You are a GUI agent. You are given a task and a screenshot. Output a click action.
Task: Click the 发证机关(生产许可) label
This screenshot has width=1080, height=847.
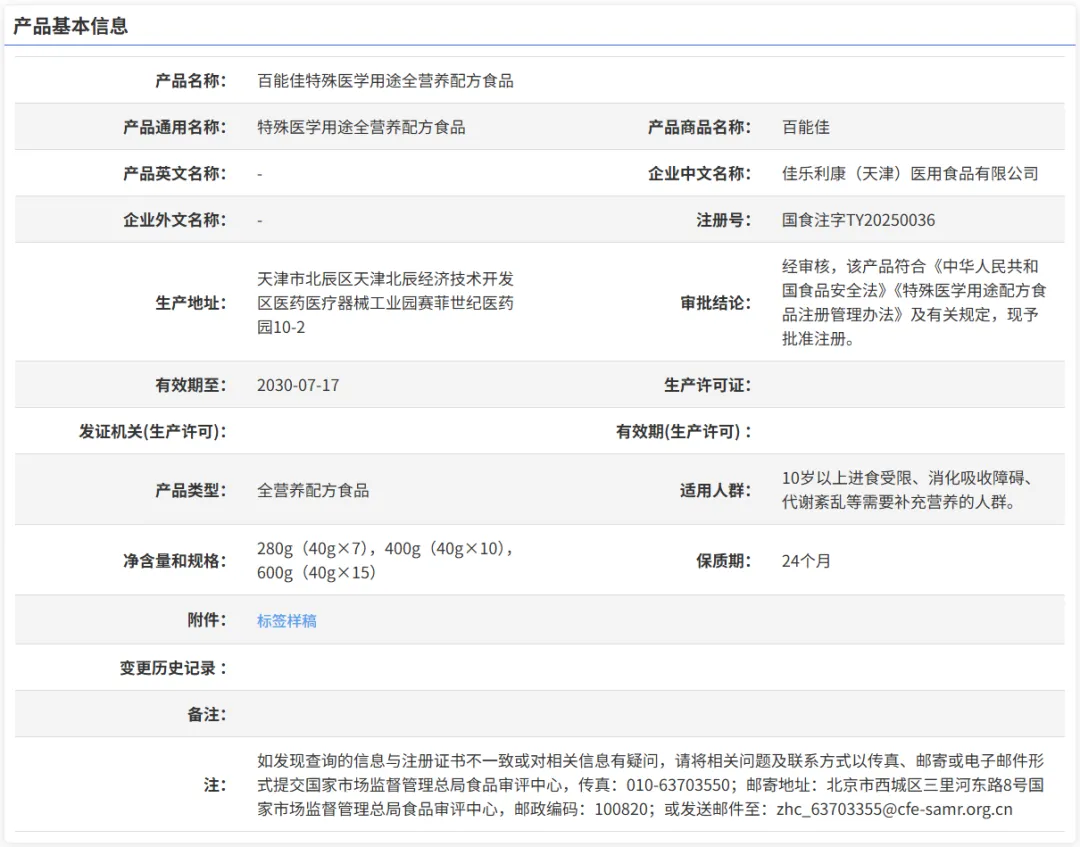click(x=152, y=432)
